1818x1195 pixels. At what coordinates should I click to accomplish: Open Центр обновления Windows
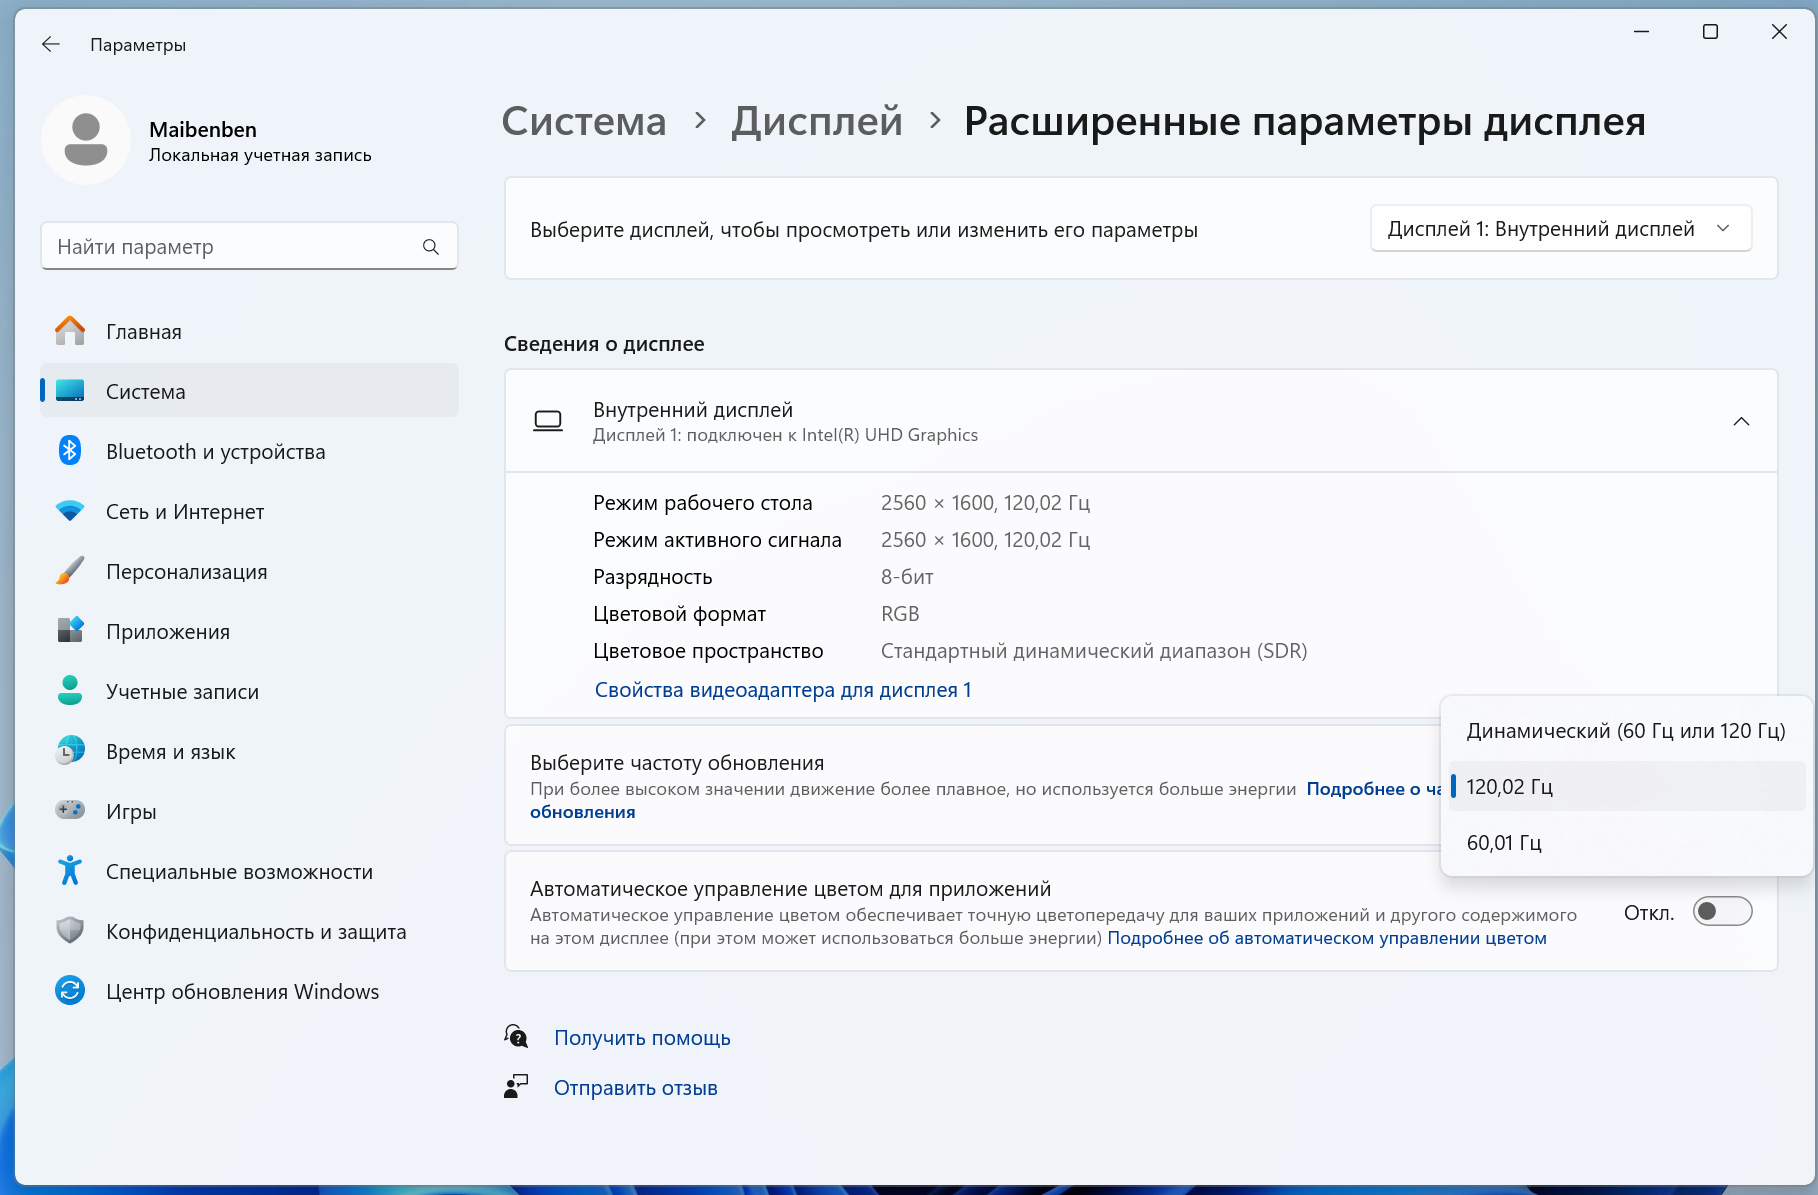click(x=249, y=992)
